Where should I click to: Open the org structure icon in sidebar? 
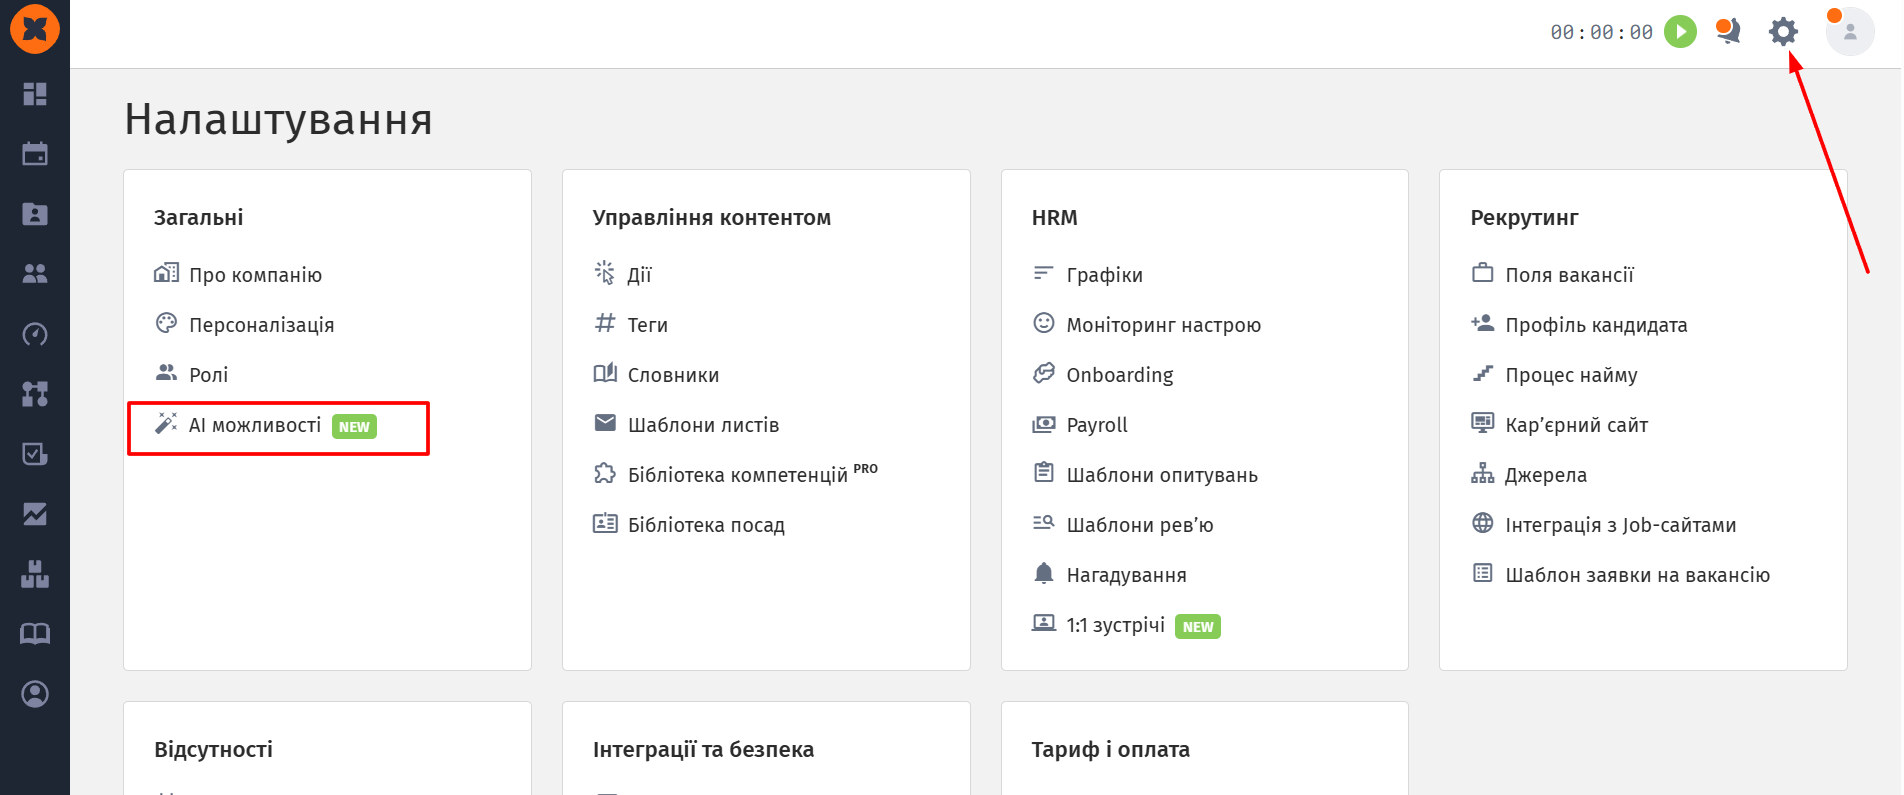(35, 394)
